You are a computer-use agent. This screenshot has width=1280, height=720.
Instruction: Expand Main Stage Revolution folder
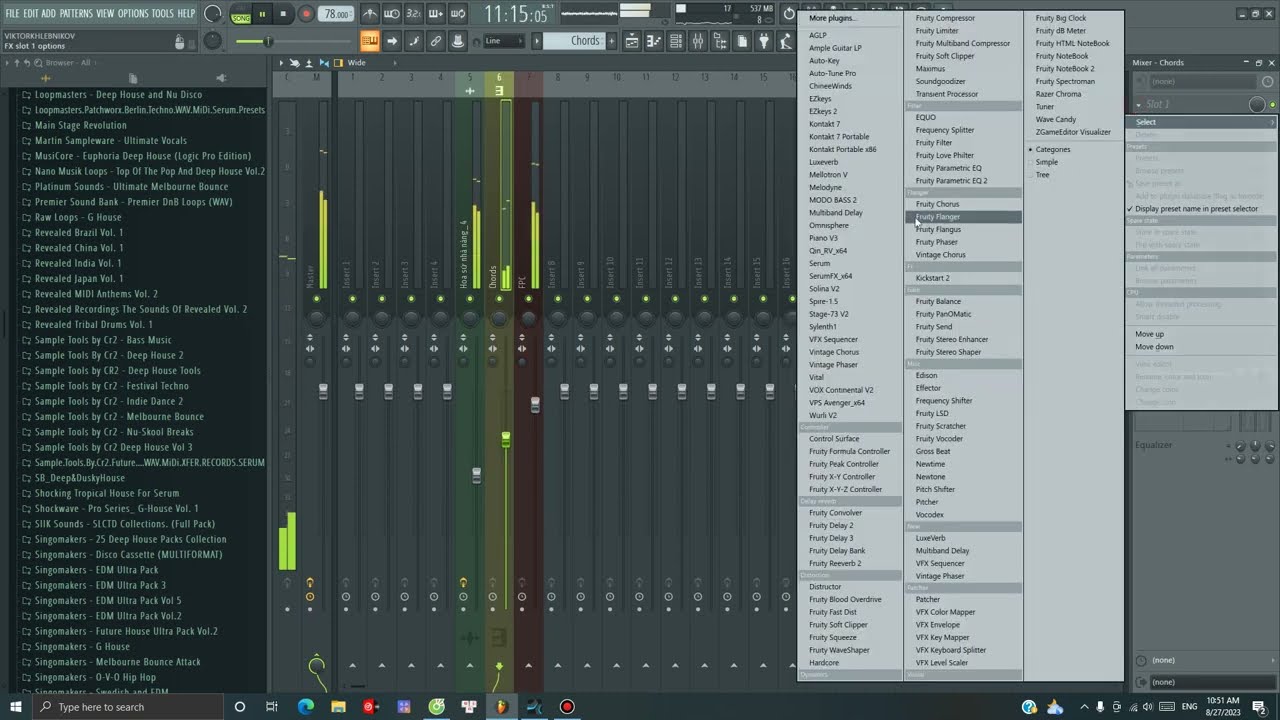[80, 126]
